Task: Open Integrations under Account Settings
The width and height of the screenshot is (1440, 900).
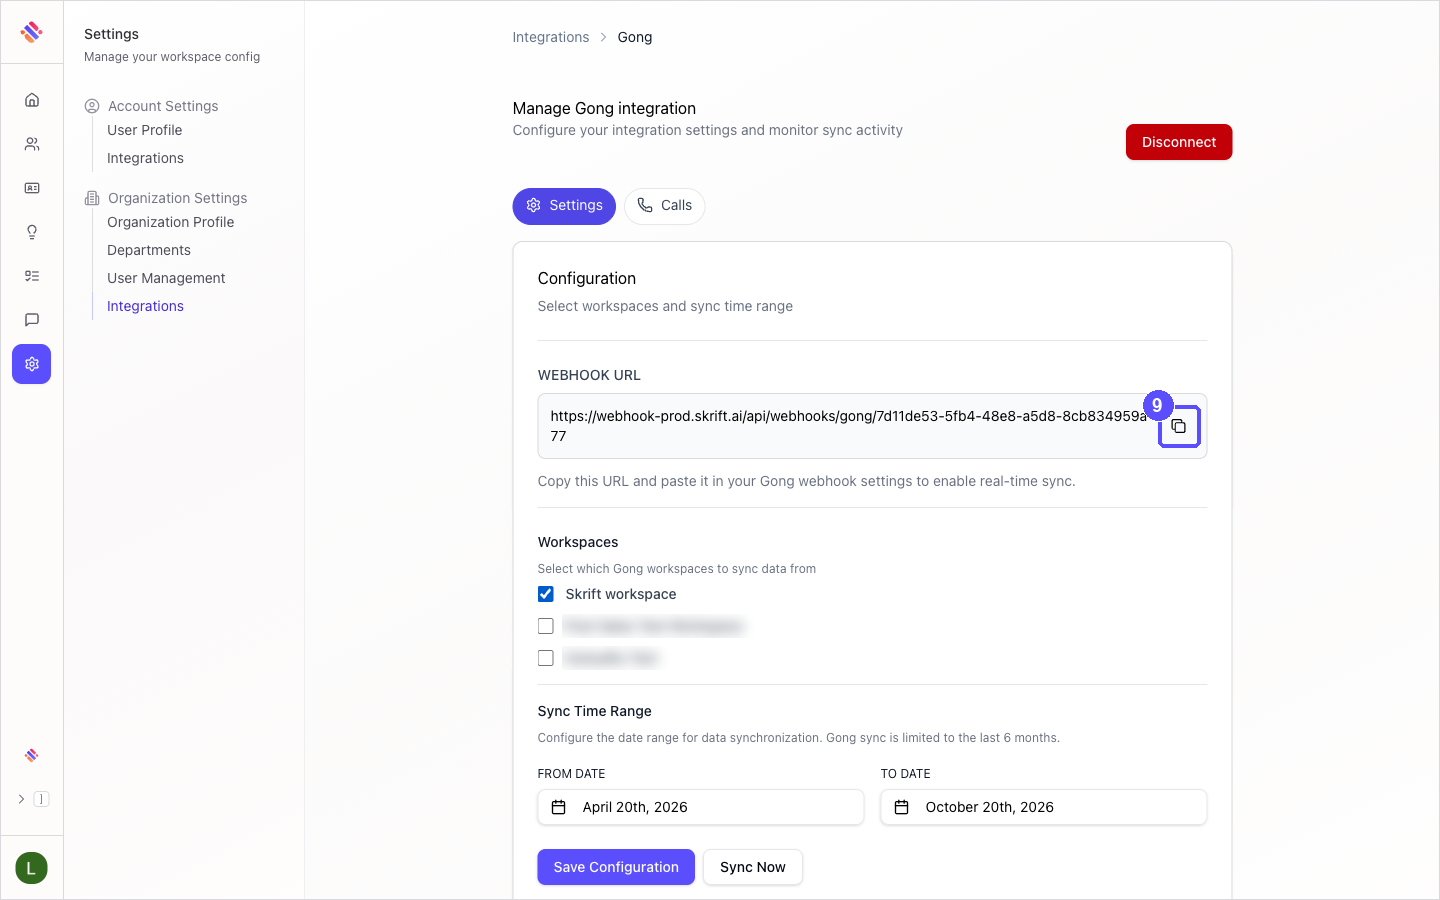Action: coord(145,158)
